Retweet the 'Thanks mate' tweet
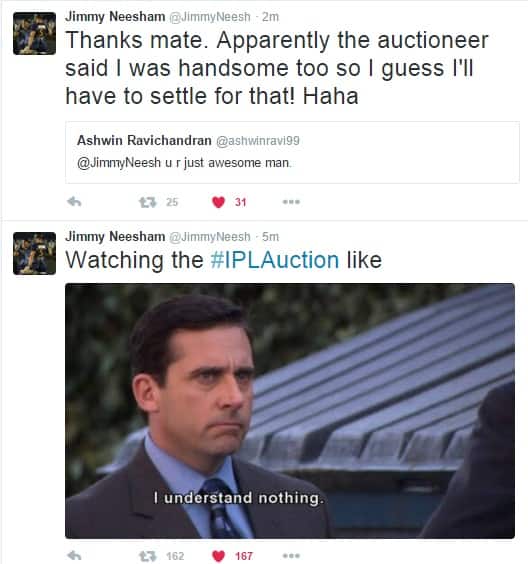The image size is (528, 564). coord(147,202)
